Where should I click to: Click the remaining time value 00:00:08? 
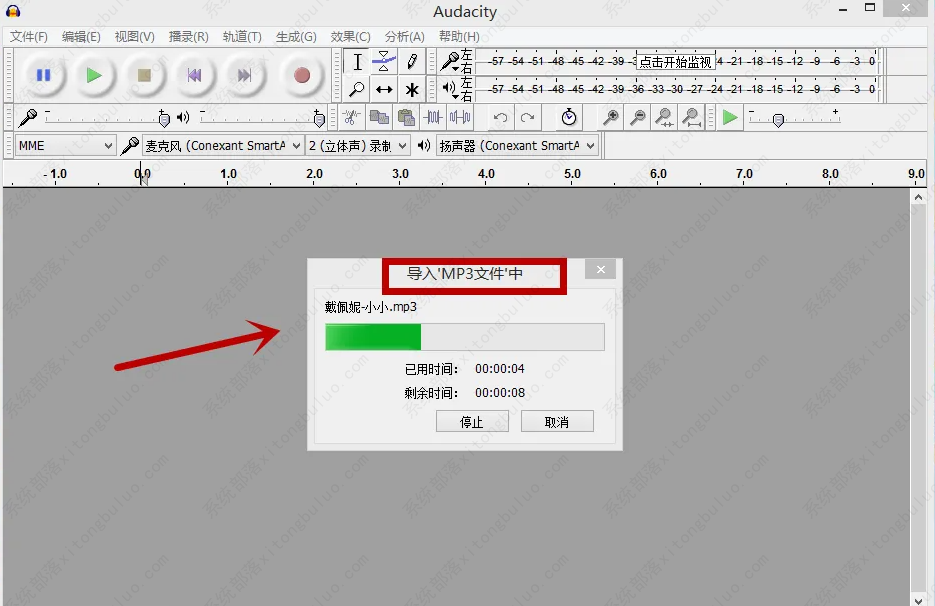[500, 392]
